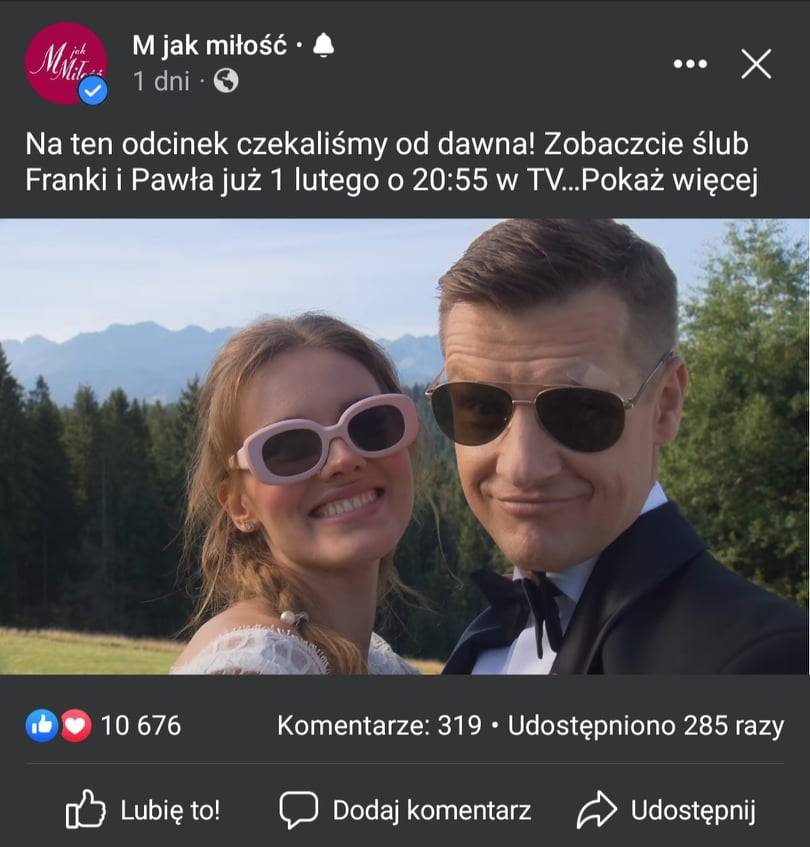Open the 1 dni post timestamp

(161, 82)
